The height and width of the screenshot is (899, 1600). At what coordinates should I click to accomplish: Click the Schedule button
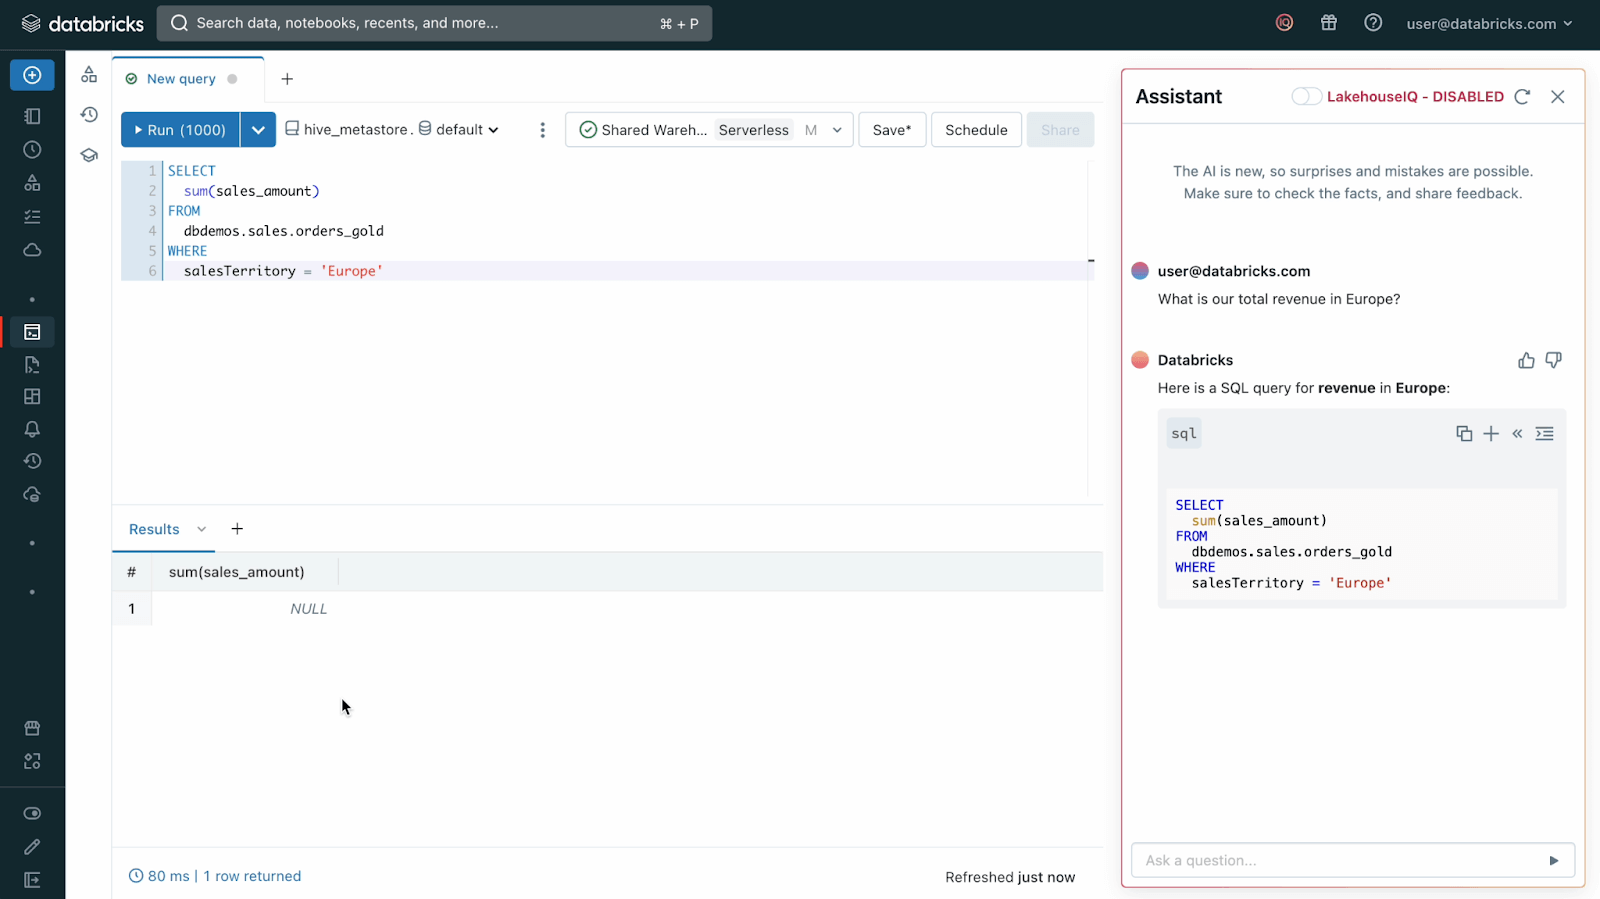pos(976,130)
